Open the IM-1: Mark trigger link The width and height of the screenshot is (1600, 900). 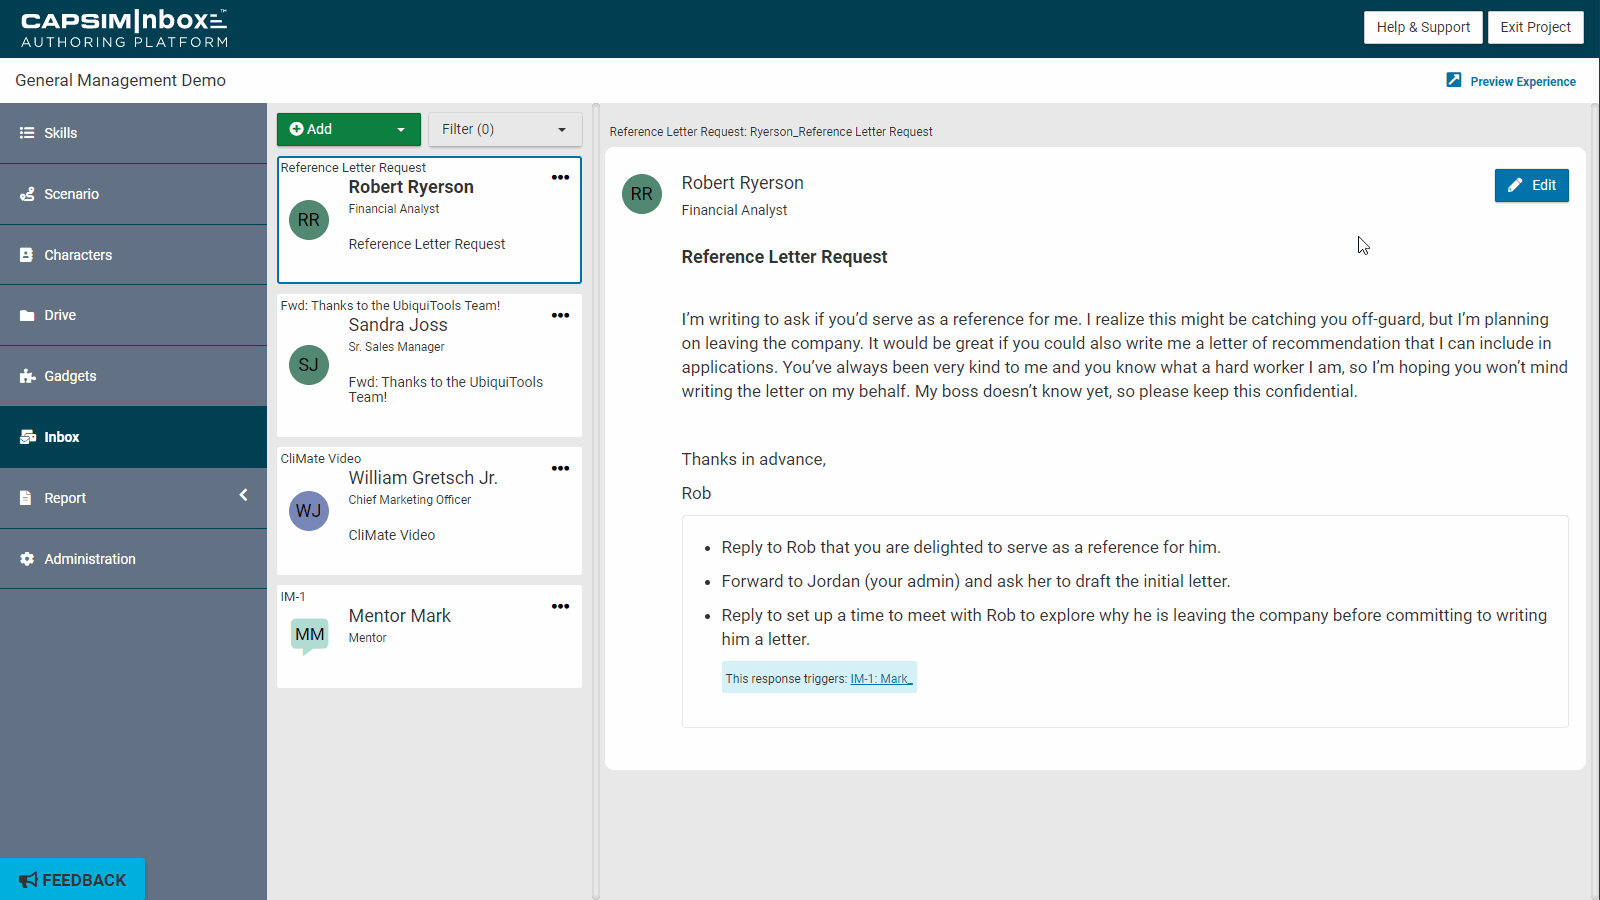coord(880,678)
